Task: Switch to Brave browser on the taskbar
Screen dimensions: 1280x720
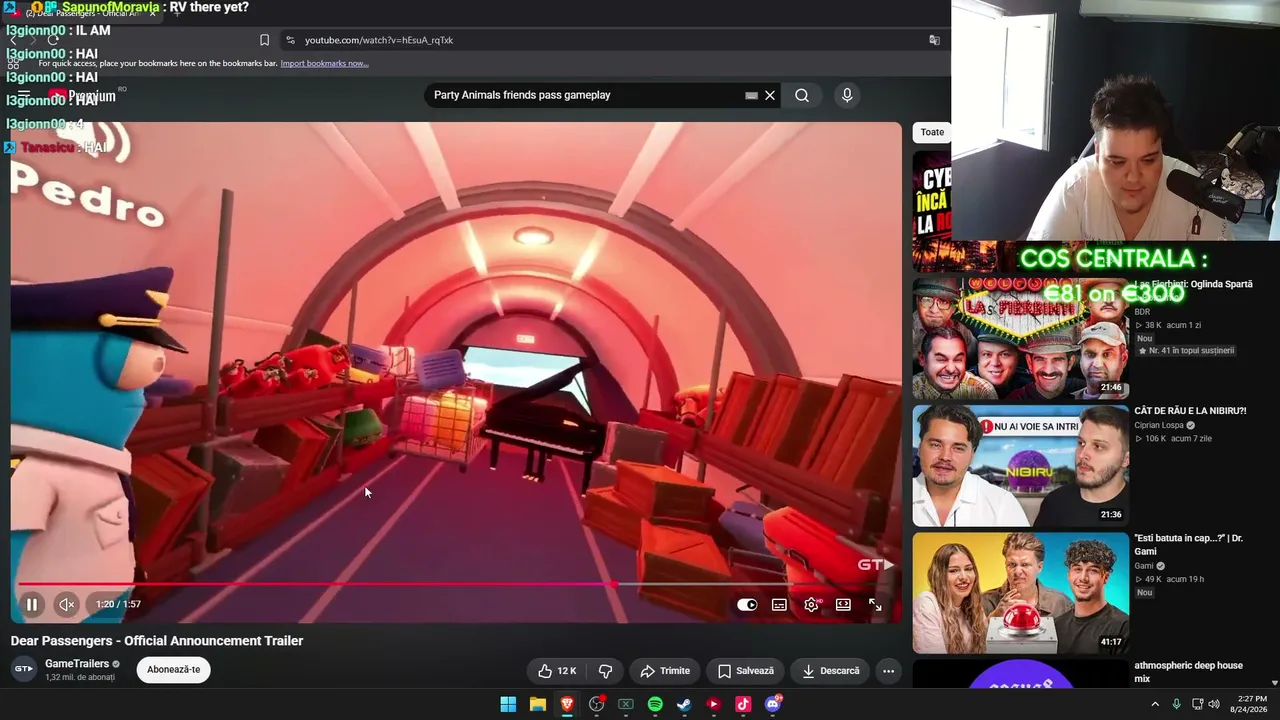Action: pos(567,704)
